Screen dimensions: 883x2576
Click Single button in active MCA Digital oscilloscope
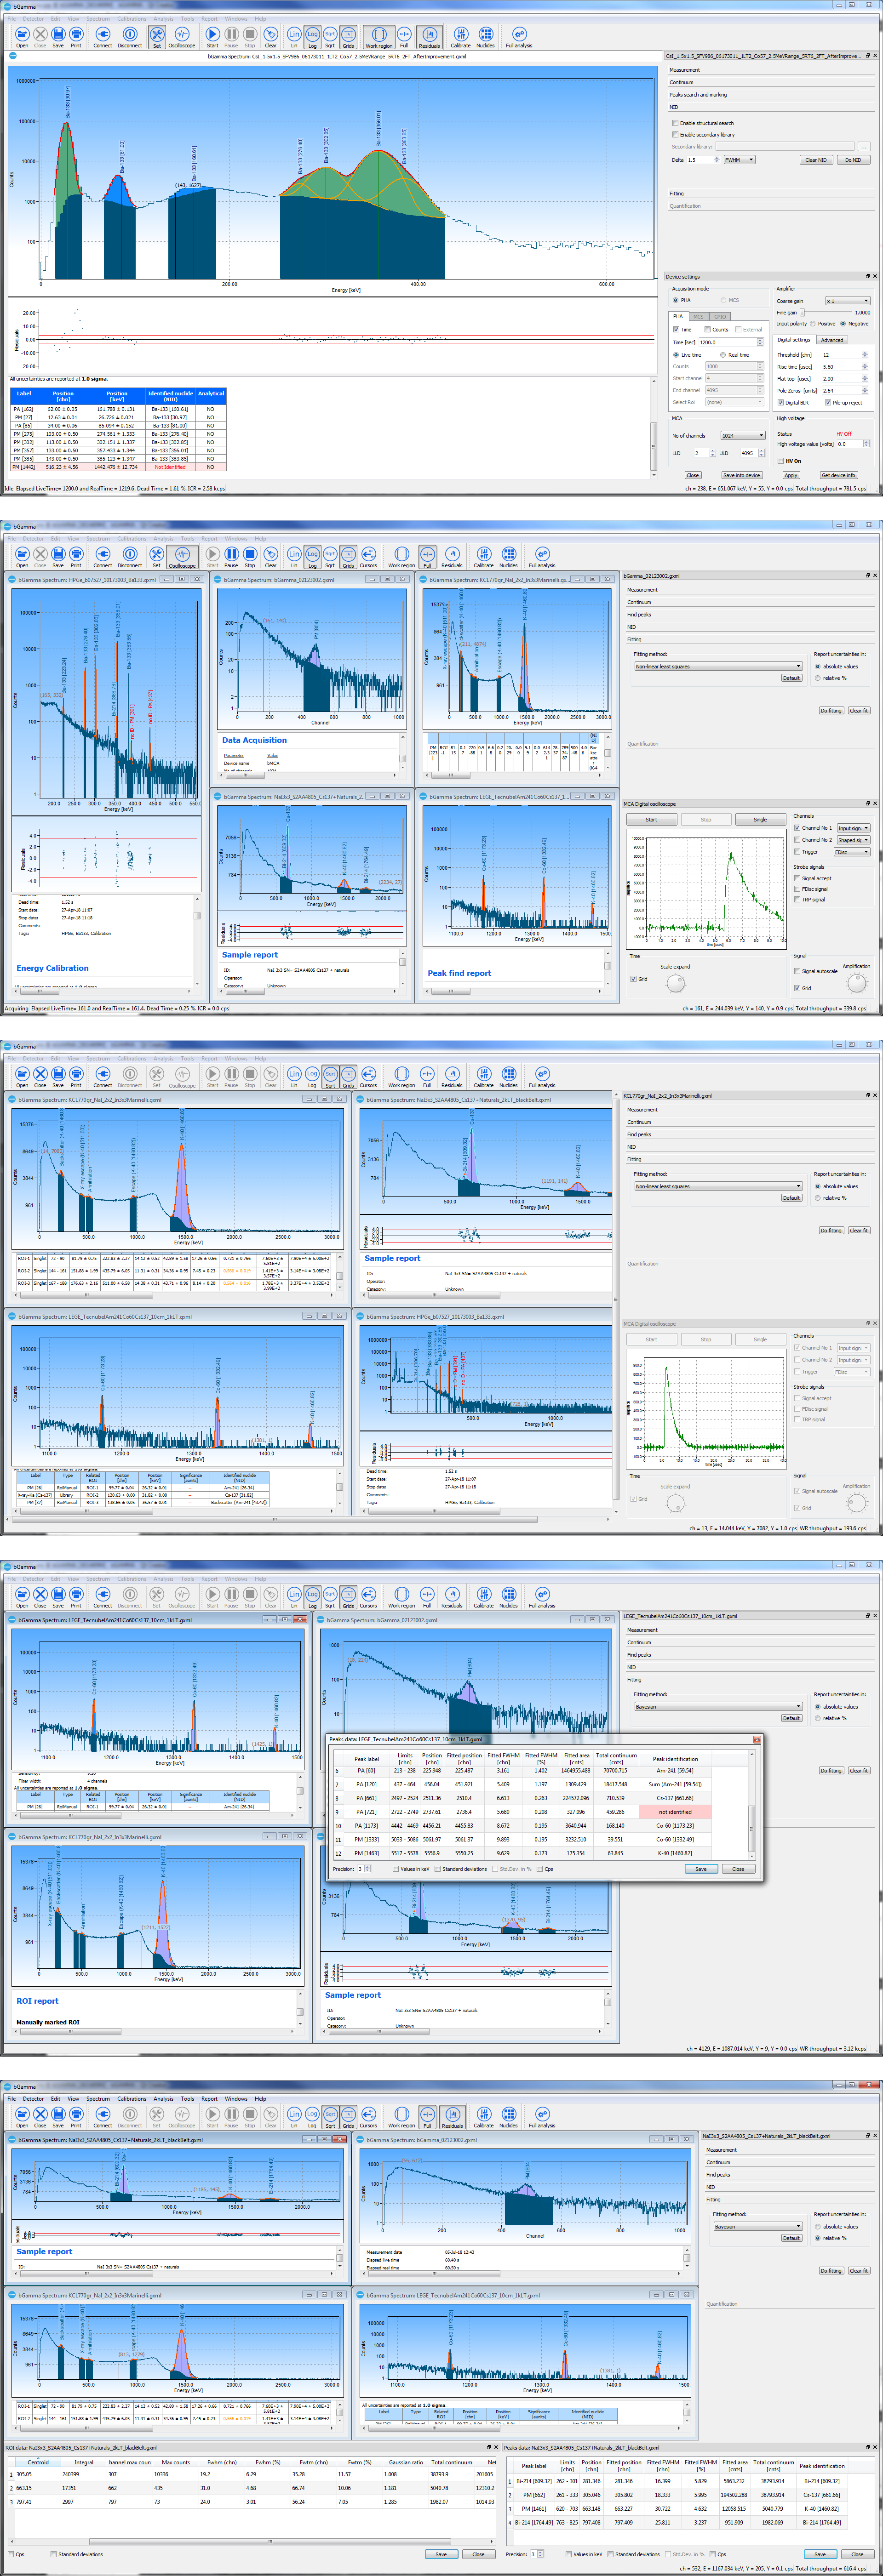(x=760, y=819)
